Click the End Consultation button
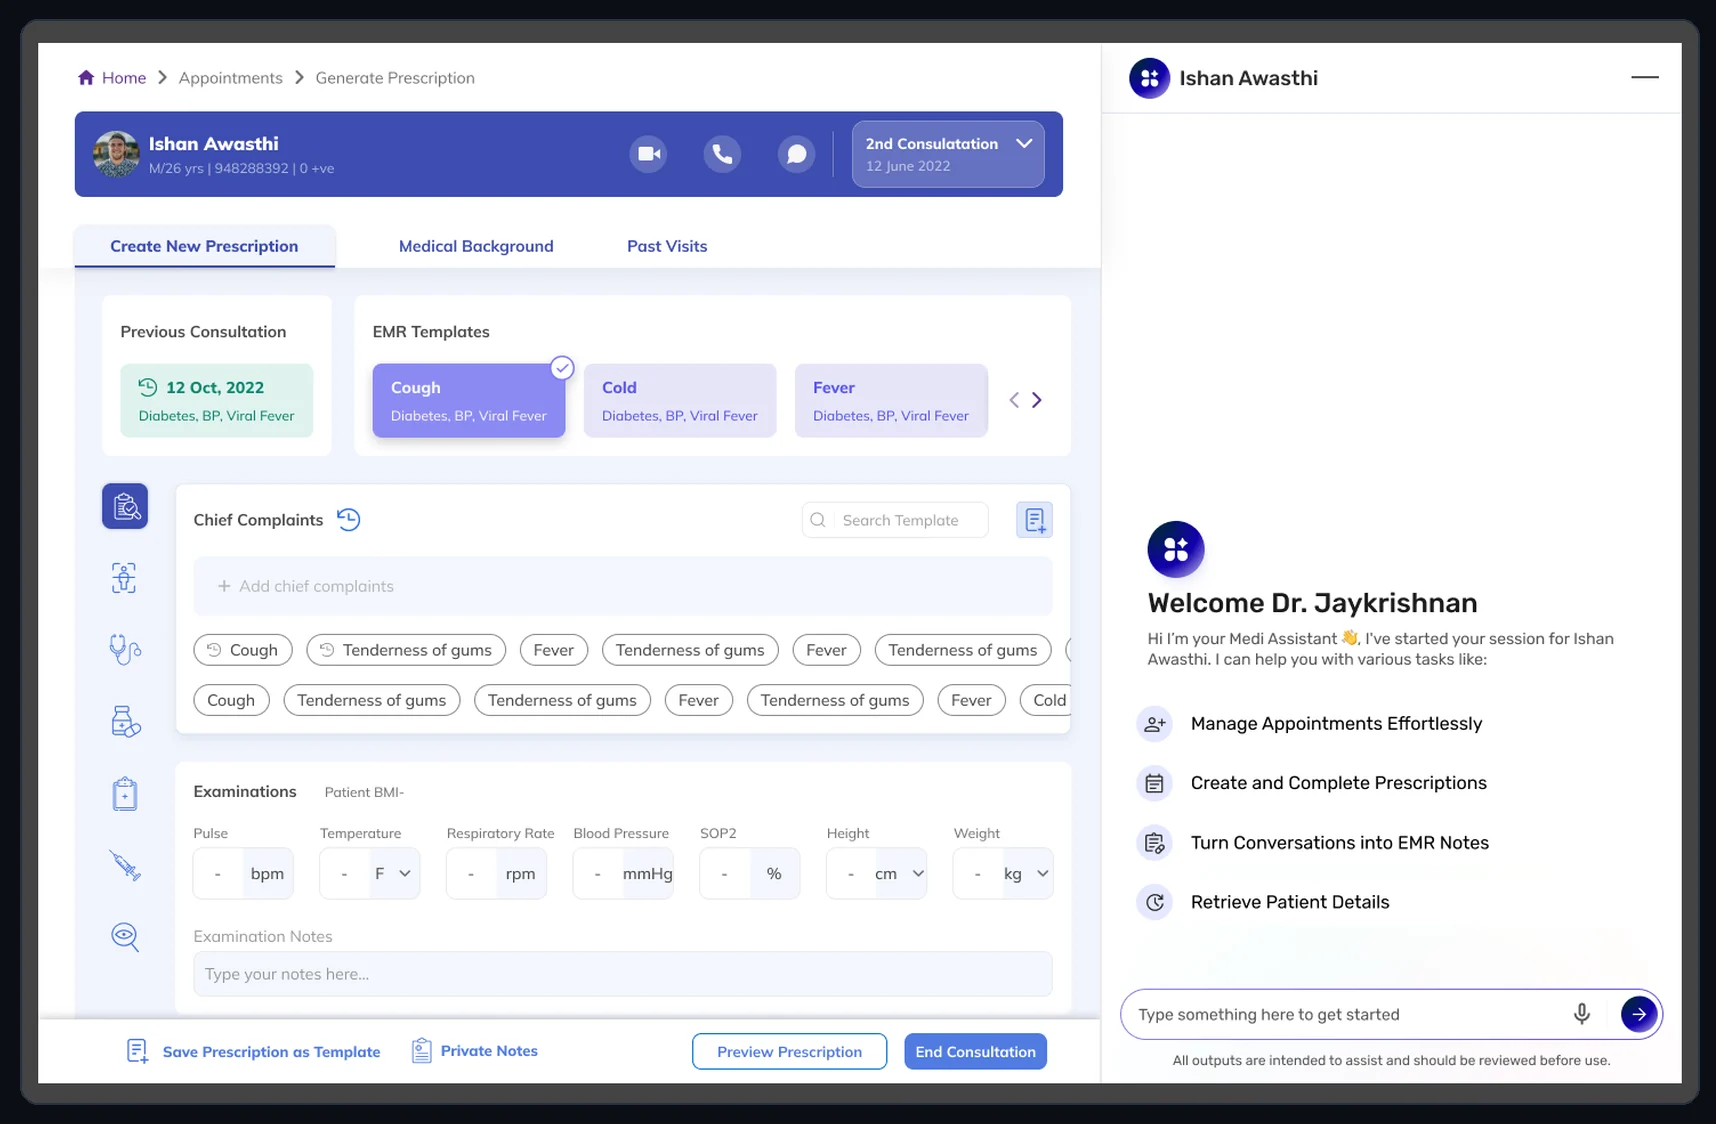Screen dimensions: 1716x1124 click(x=975, y=1052)
